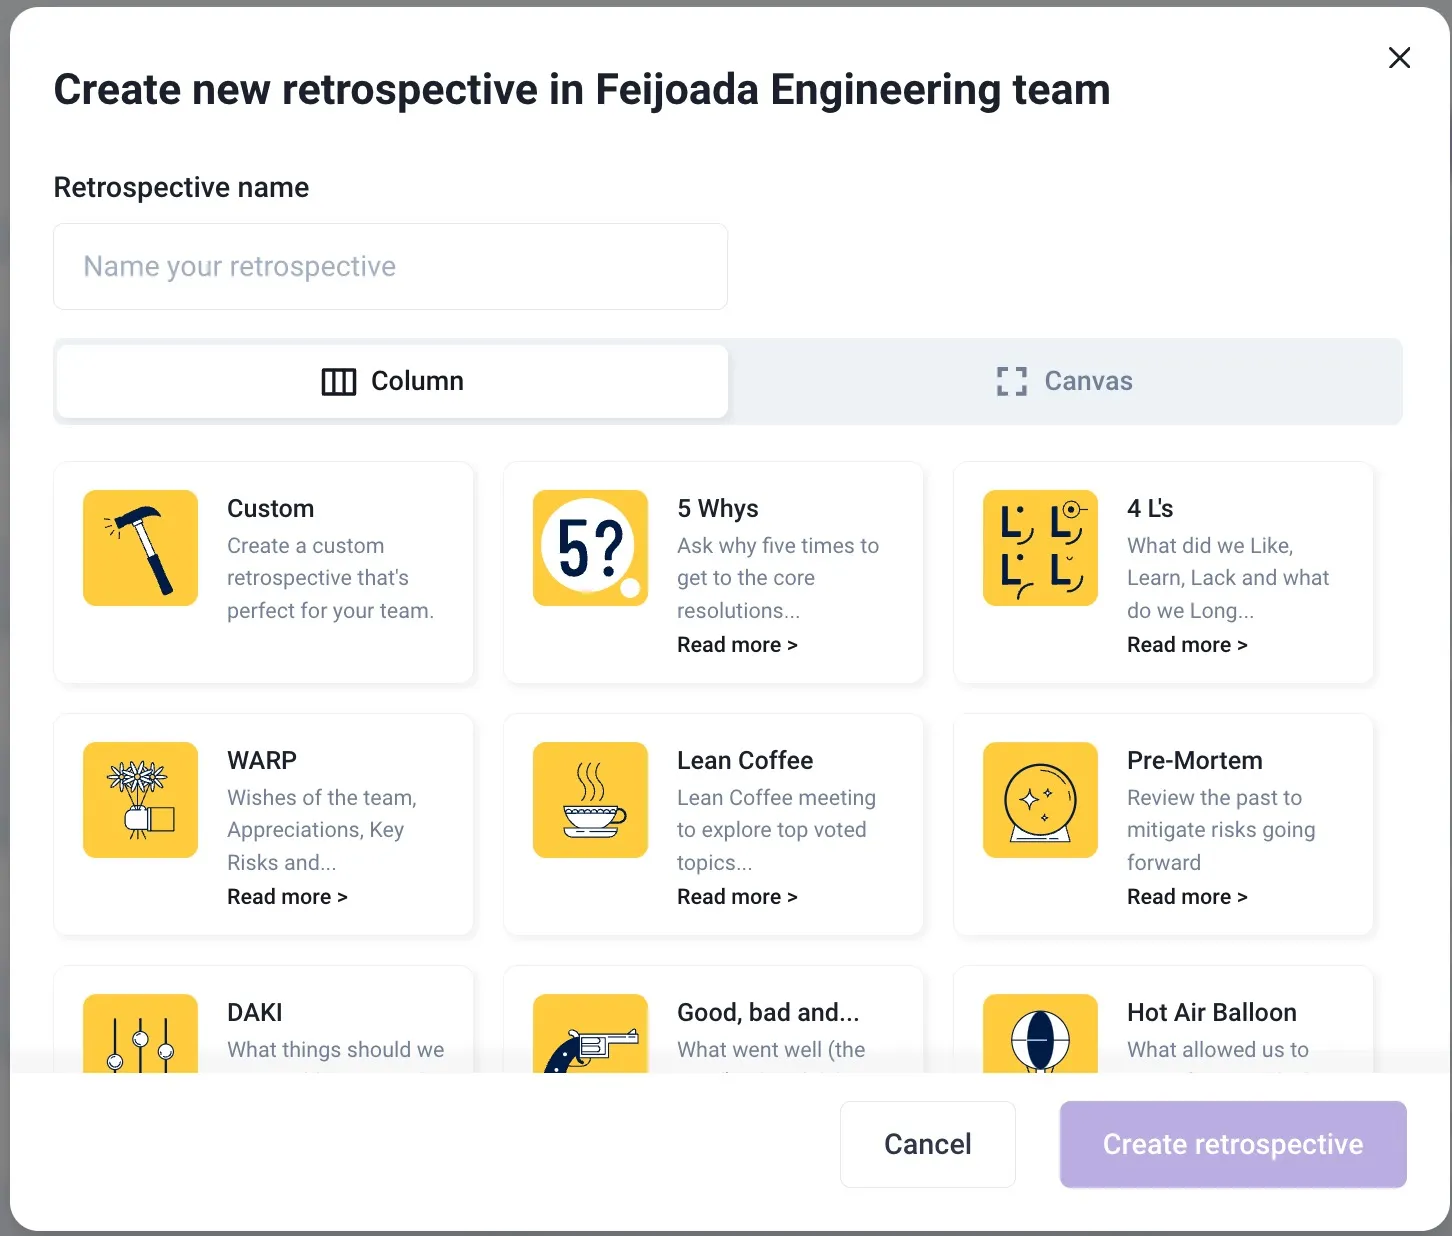Click the Name your retrospective field

click(390, 266)
